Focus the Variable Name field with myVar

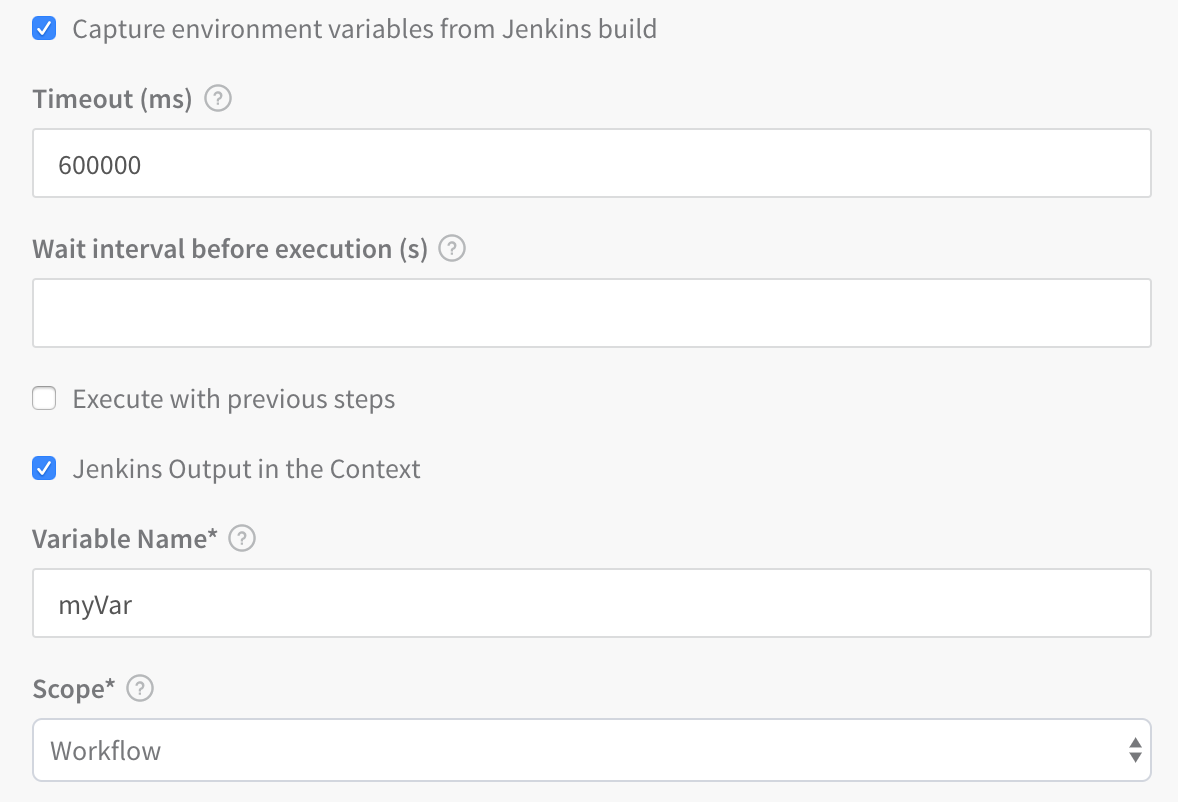[592, 603]
